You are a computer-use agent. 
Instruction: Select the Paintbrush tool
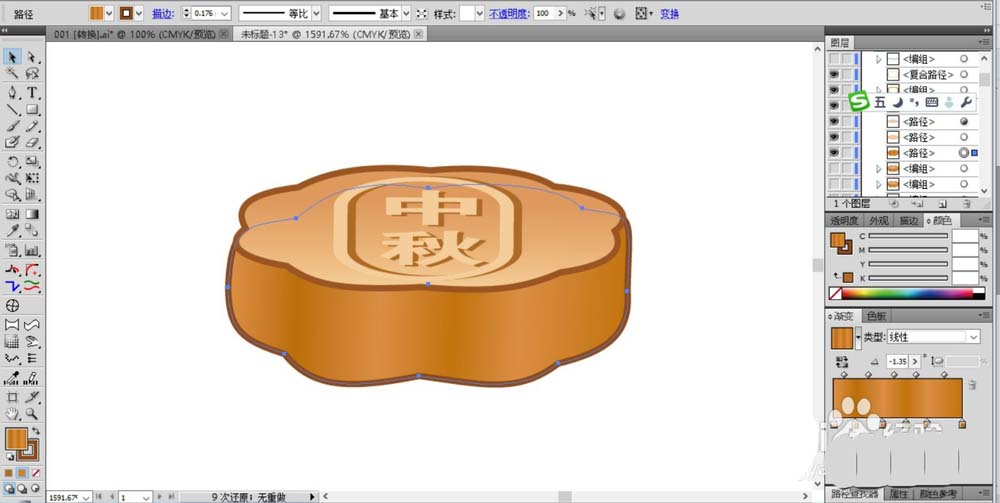tap(12, 126)
